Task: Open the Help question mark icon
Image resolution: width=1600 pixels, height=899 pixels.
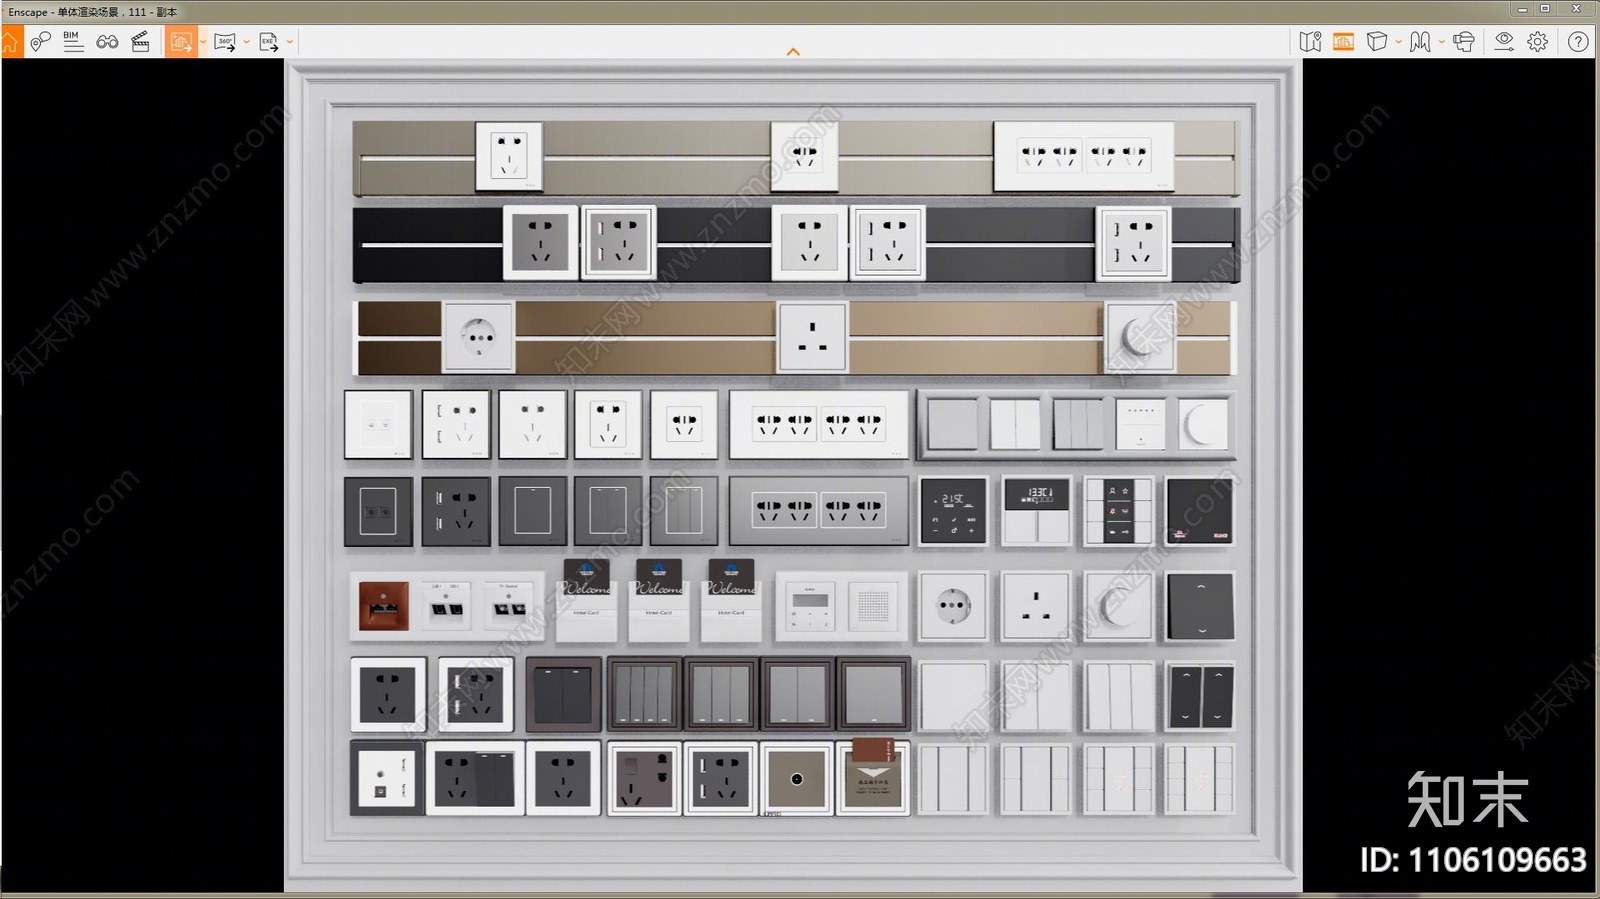Action: pyautogui.click(x=1578, y=42)
